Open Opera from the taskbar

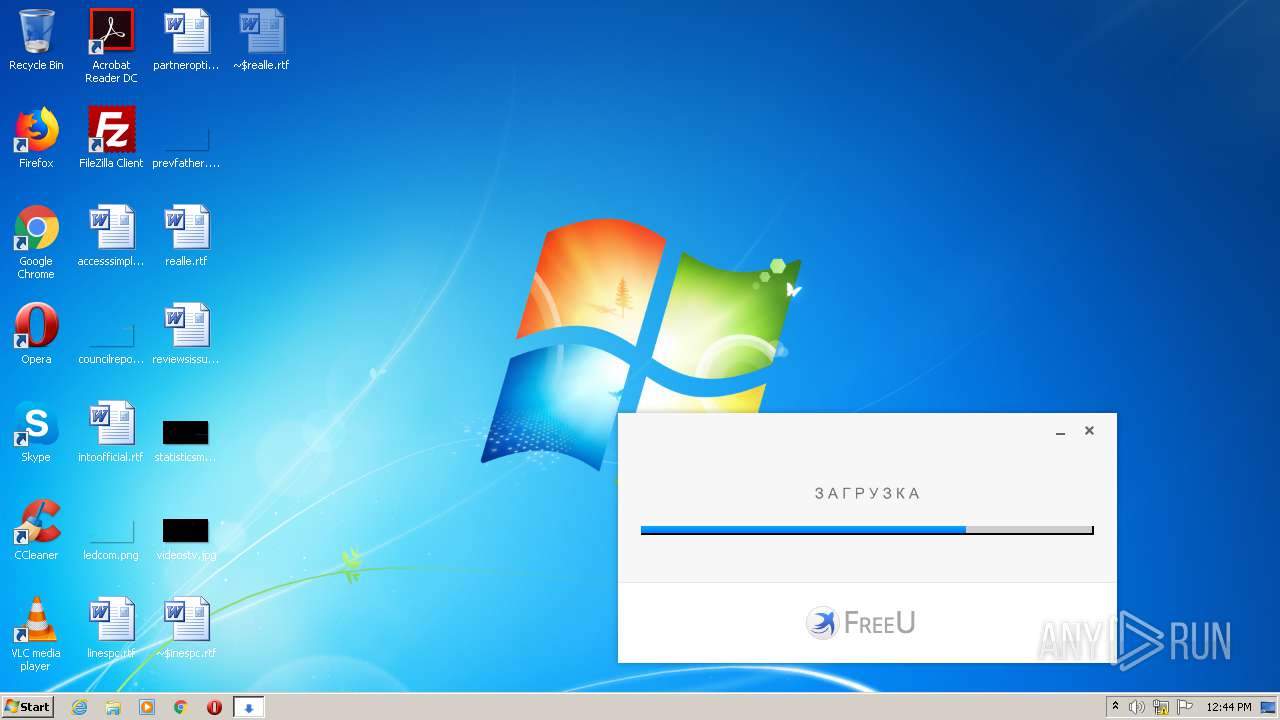[x=214, y=707]
